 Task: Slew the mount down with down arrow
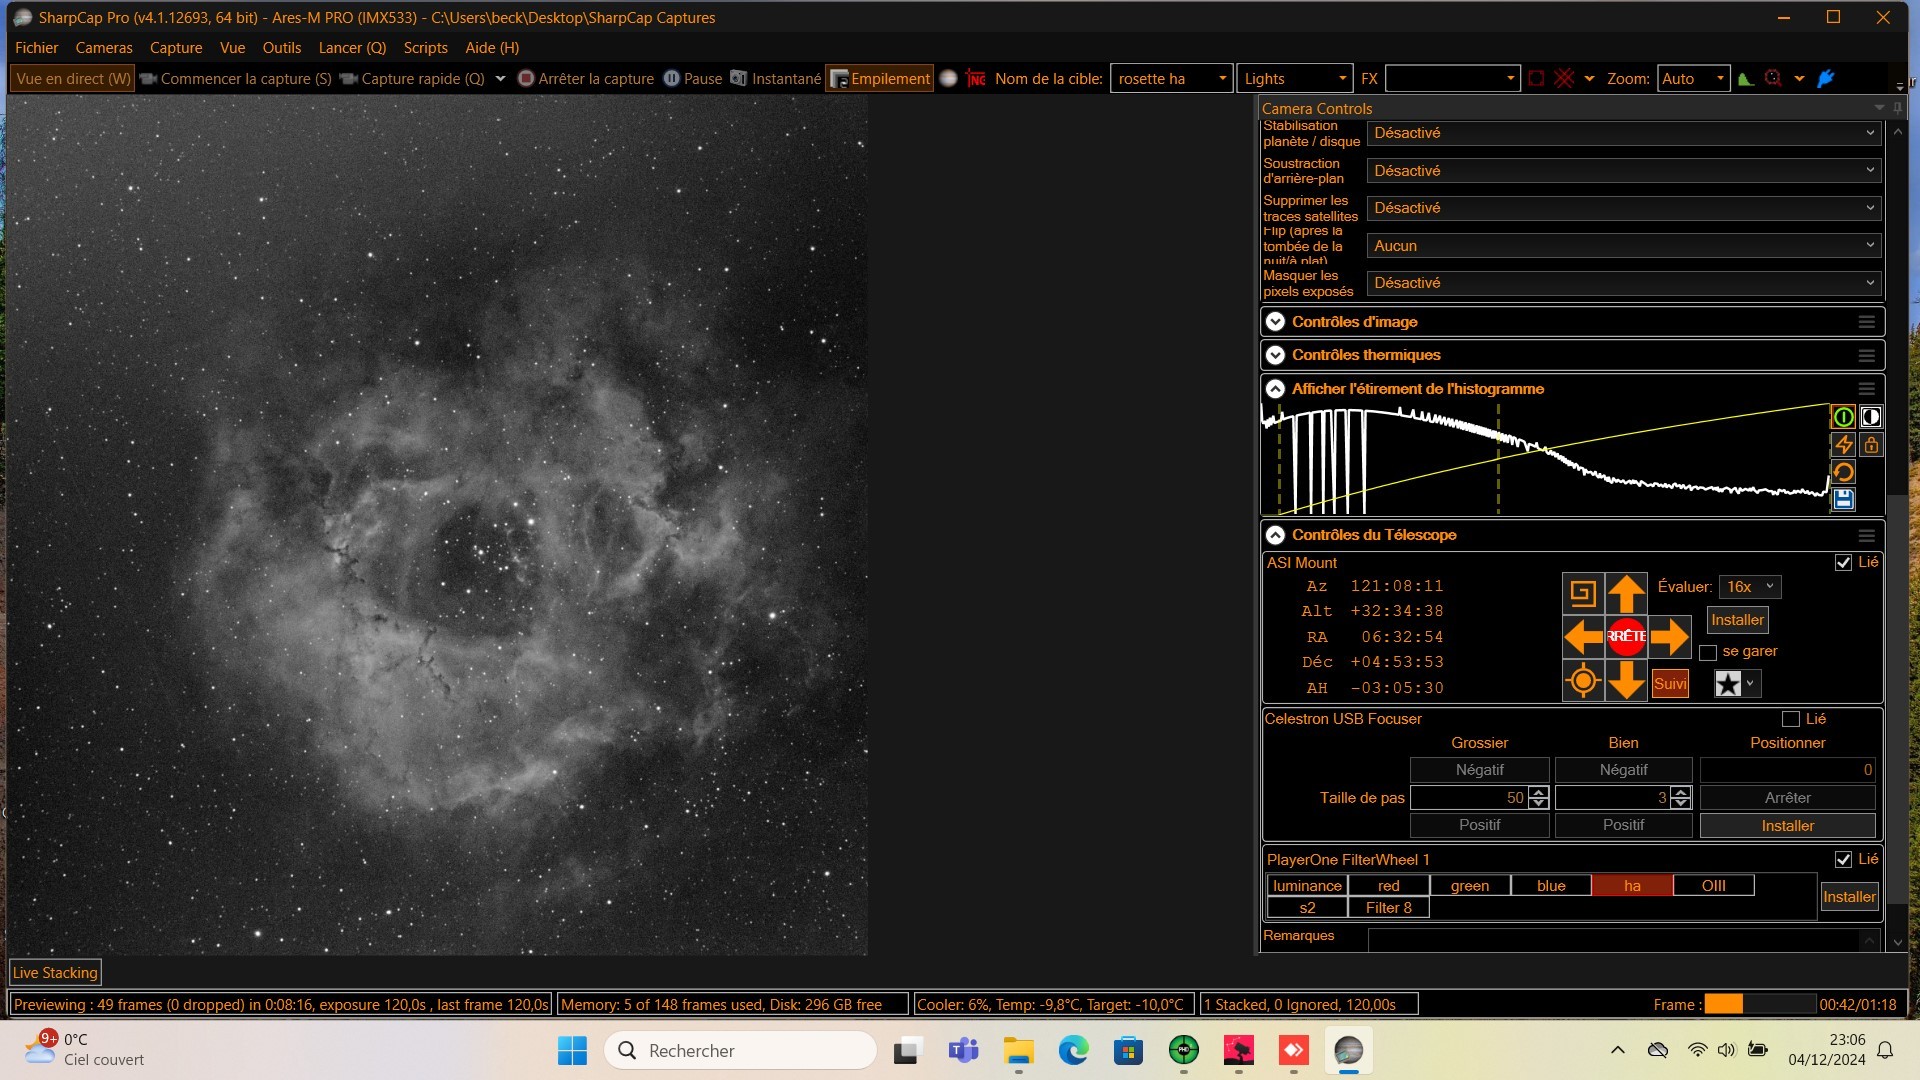coord(1627,681)
